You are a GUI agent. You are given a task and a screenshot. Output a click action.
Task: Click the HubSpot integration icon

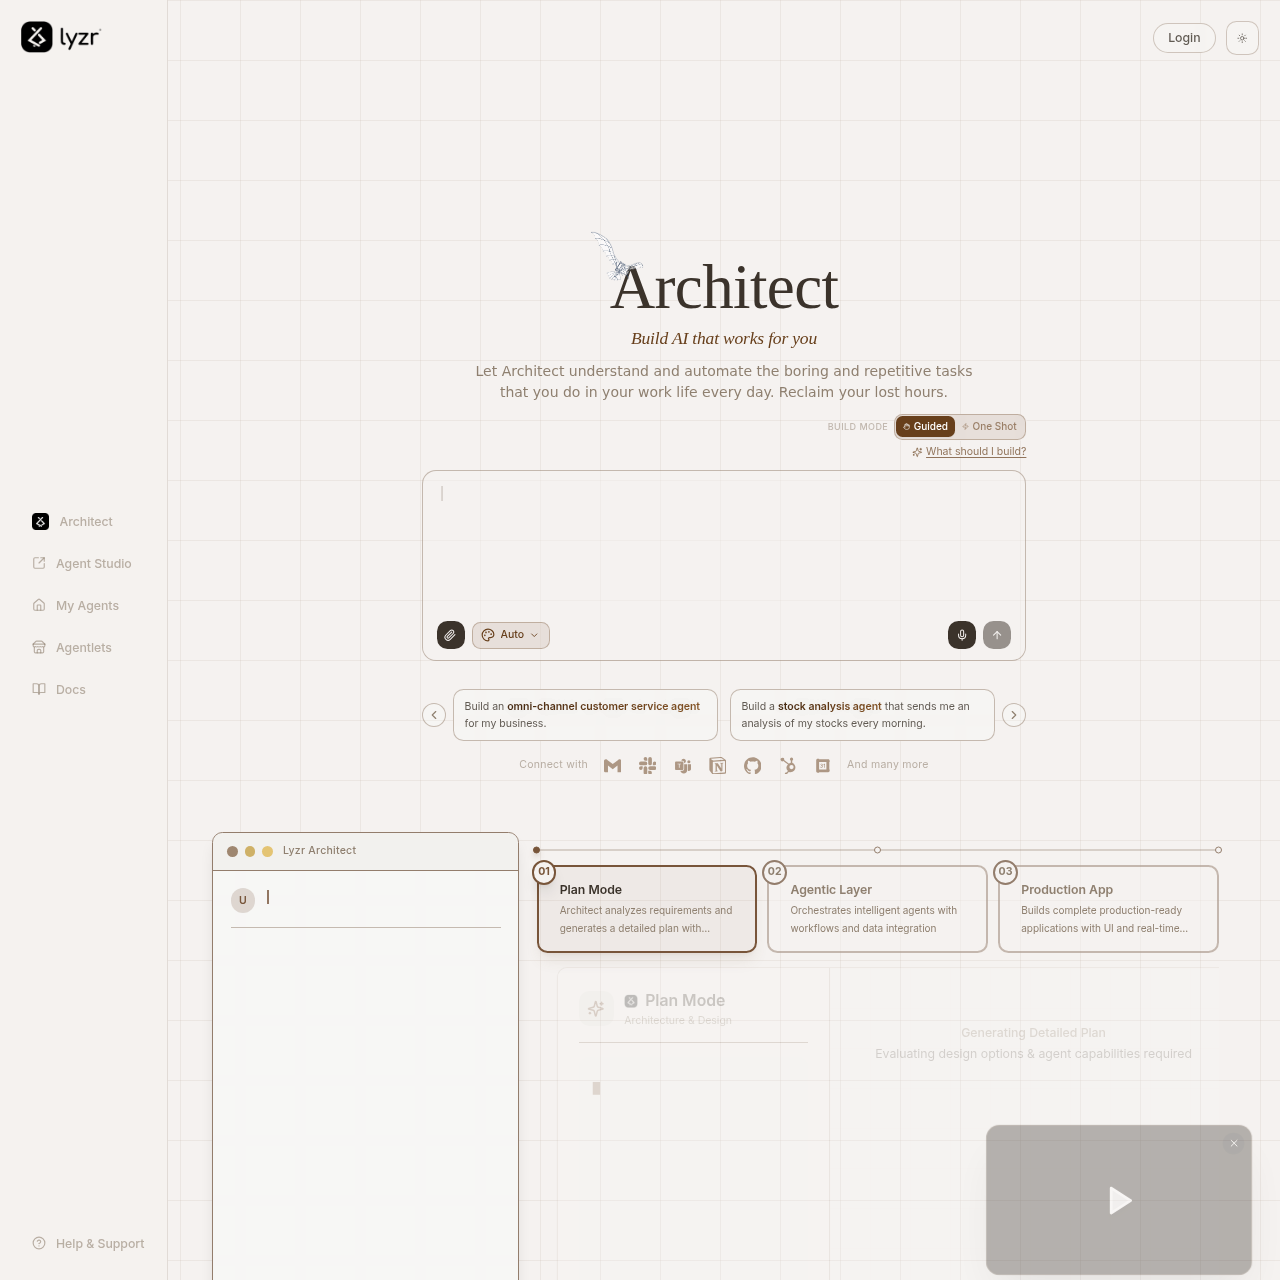click(x=788, y=765)
